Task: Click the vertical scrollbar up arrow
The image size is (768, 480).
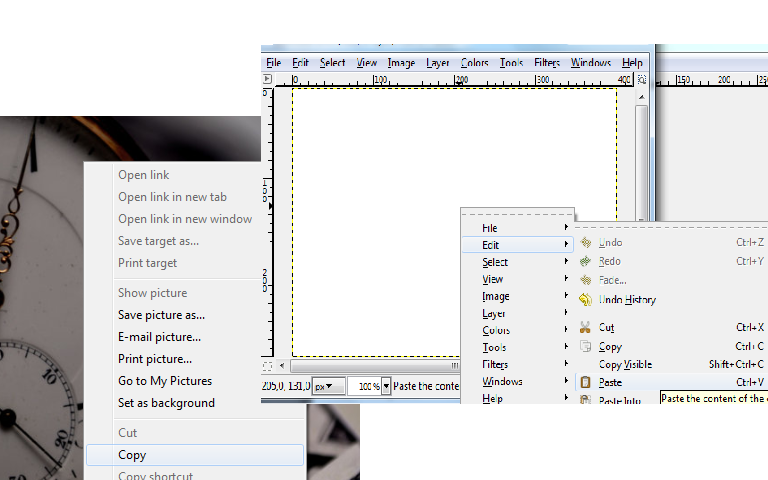Action: coord(641,97)
